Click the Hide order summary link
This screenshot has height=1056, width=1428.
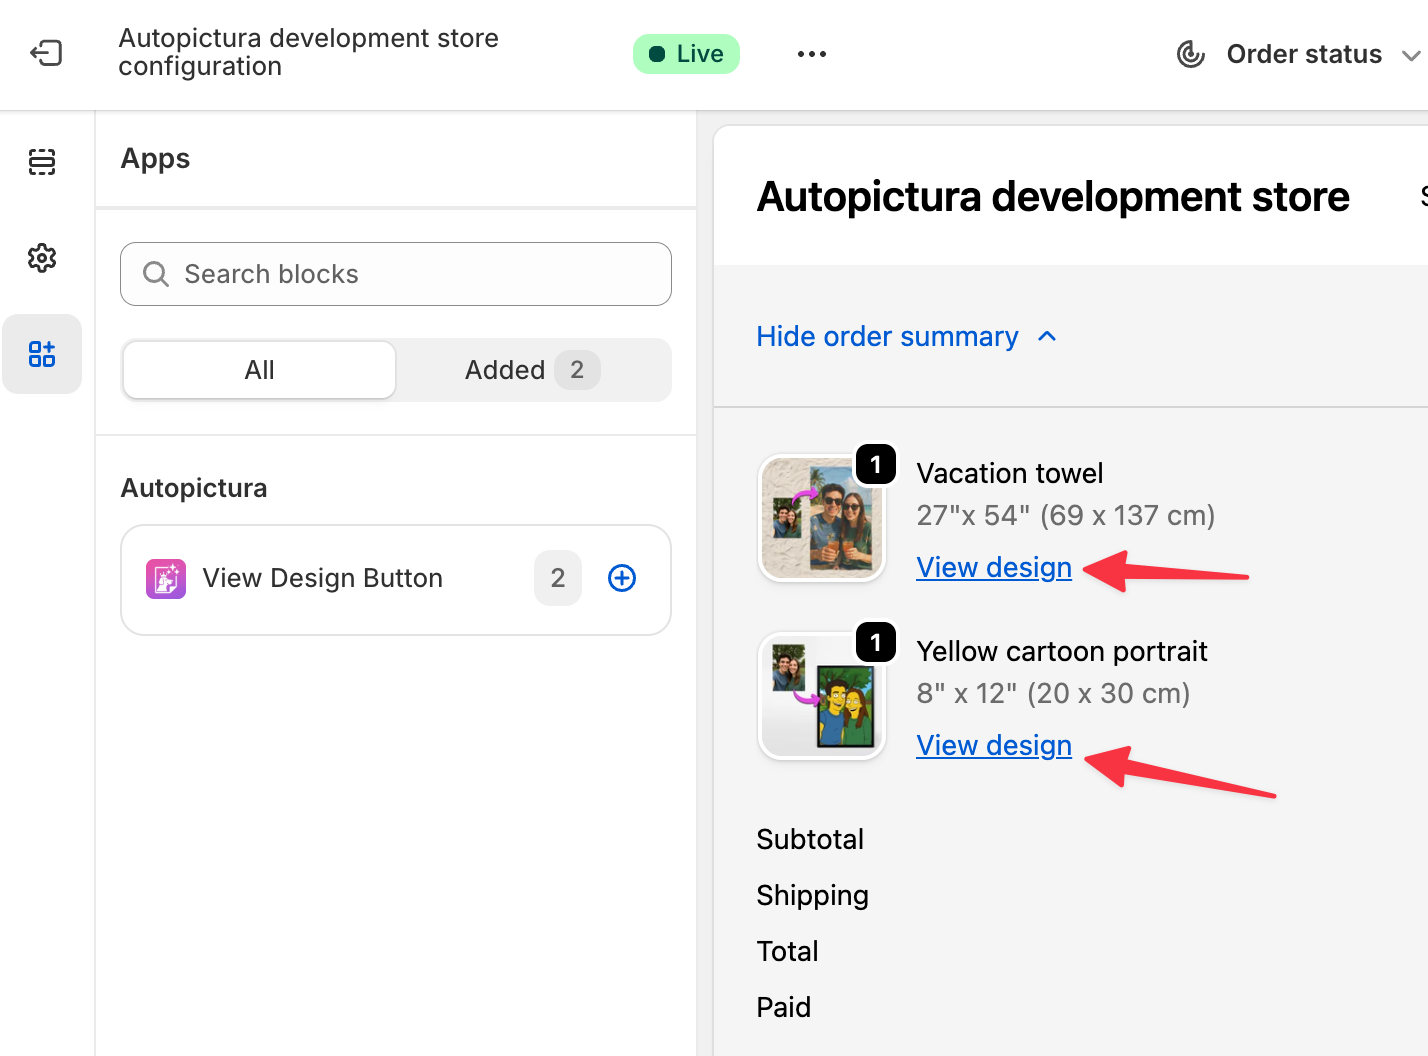coord(886,336)
